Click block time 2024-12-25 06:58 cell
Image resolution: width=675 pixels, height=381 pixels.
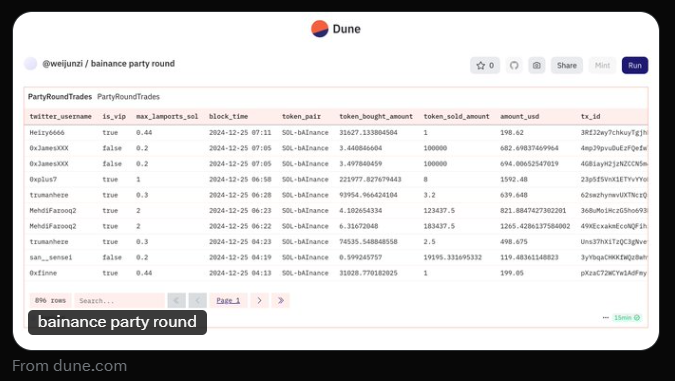(x=240, y=180)
